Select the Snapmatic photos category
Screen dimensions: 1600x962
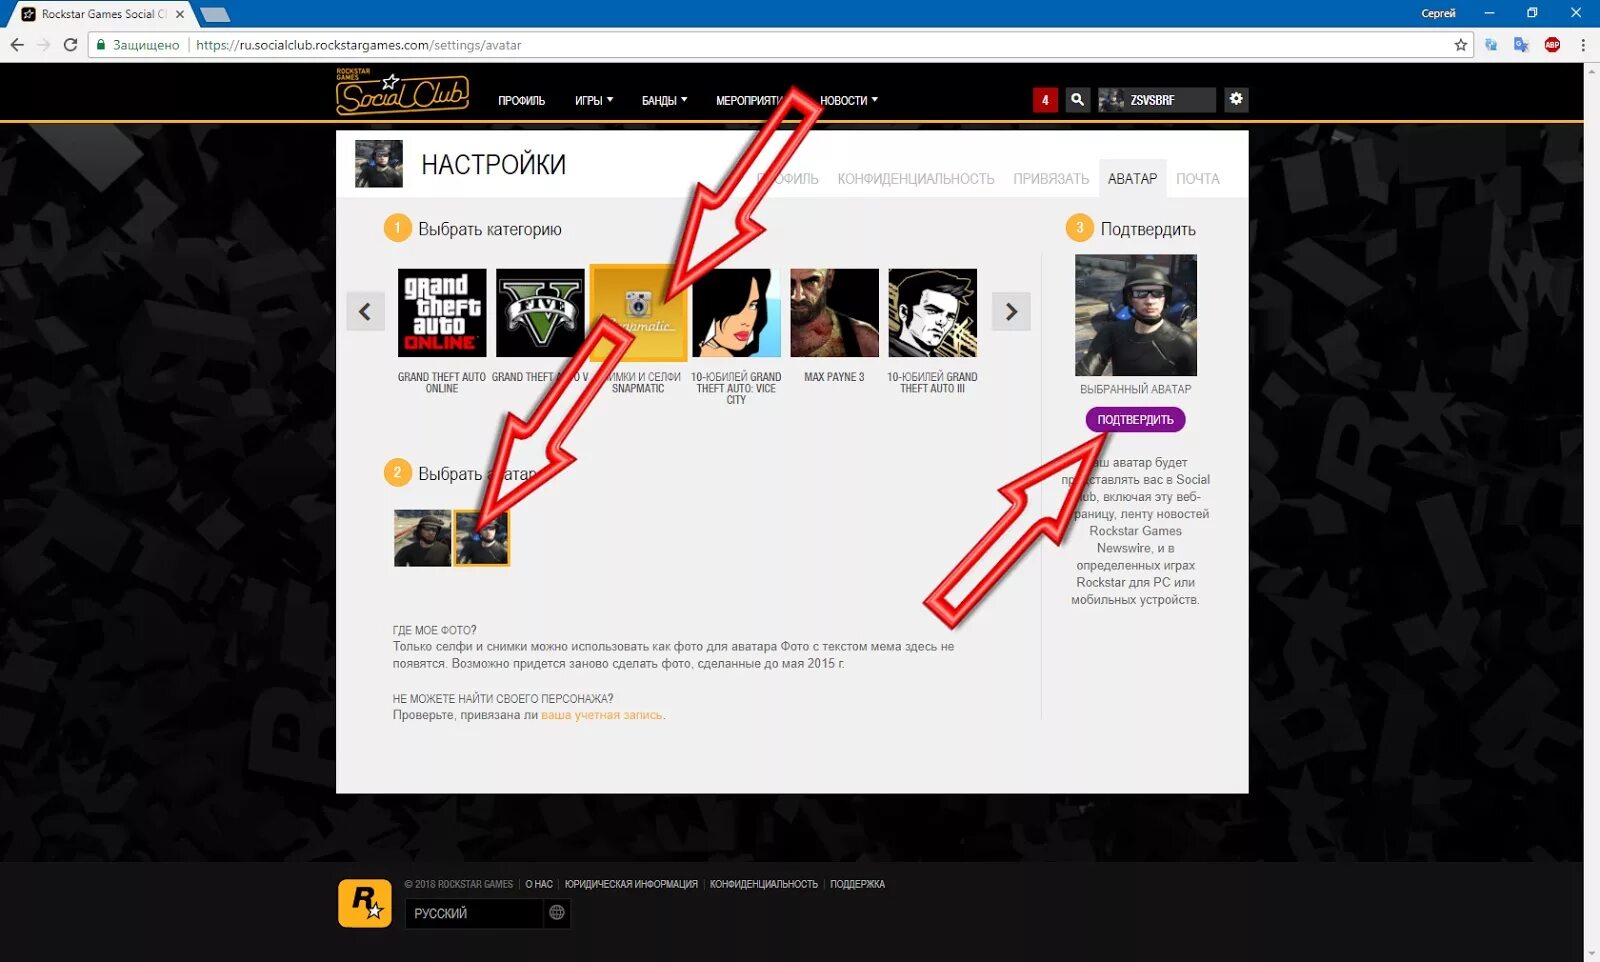(638, 312)
